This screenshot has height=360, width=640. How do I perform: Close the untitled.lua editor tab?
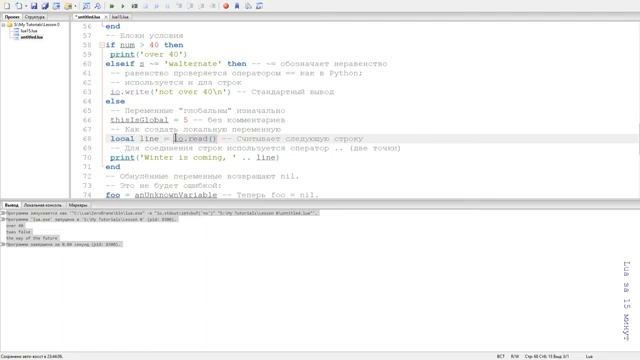click(x=106, y=17)
